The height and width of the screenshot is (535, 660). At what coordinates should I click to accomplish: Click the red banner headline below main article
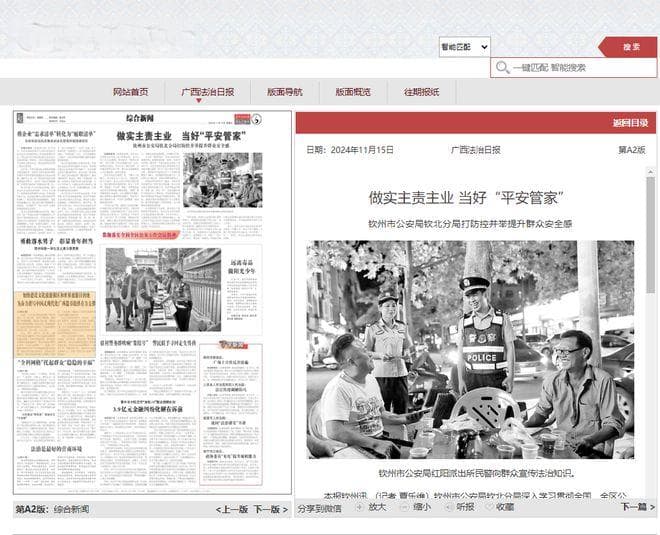140,235
